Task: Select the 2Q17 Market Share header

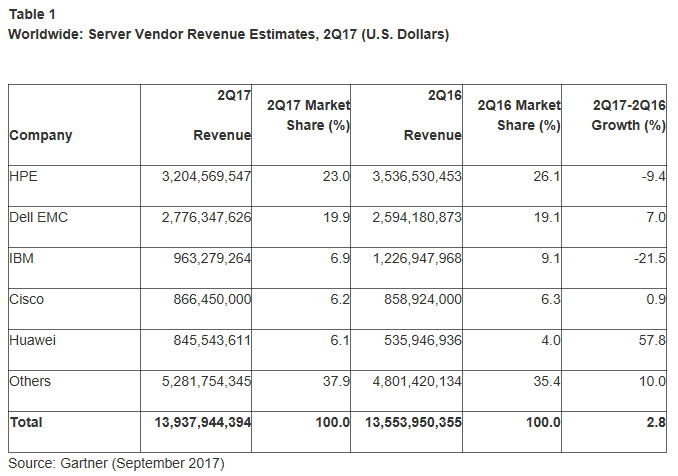Action: click(x=309, y=115)
